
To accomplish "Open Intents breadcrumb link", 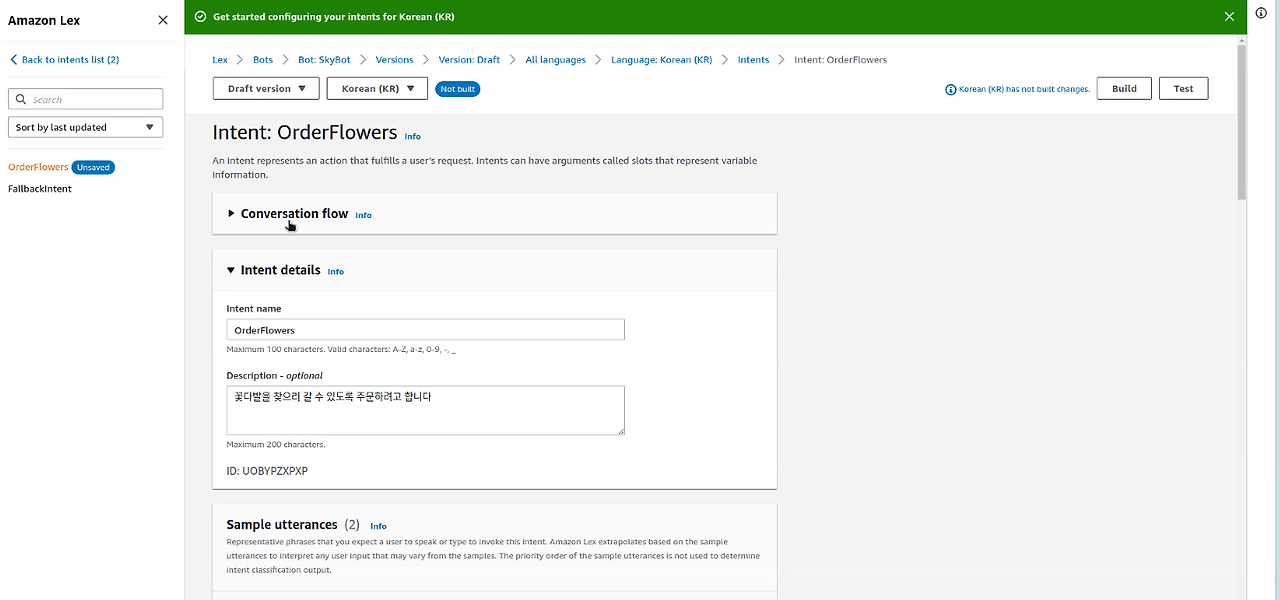I will click(754, 60).
